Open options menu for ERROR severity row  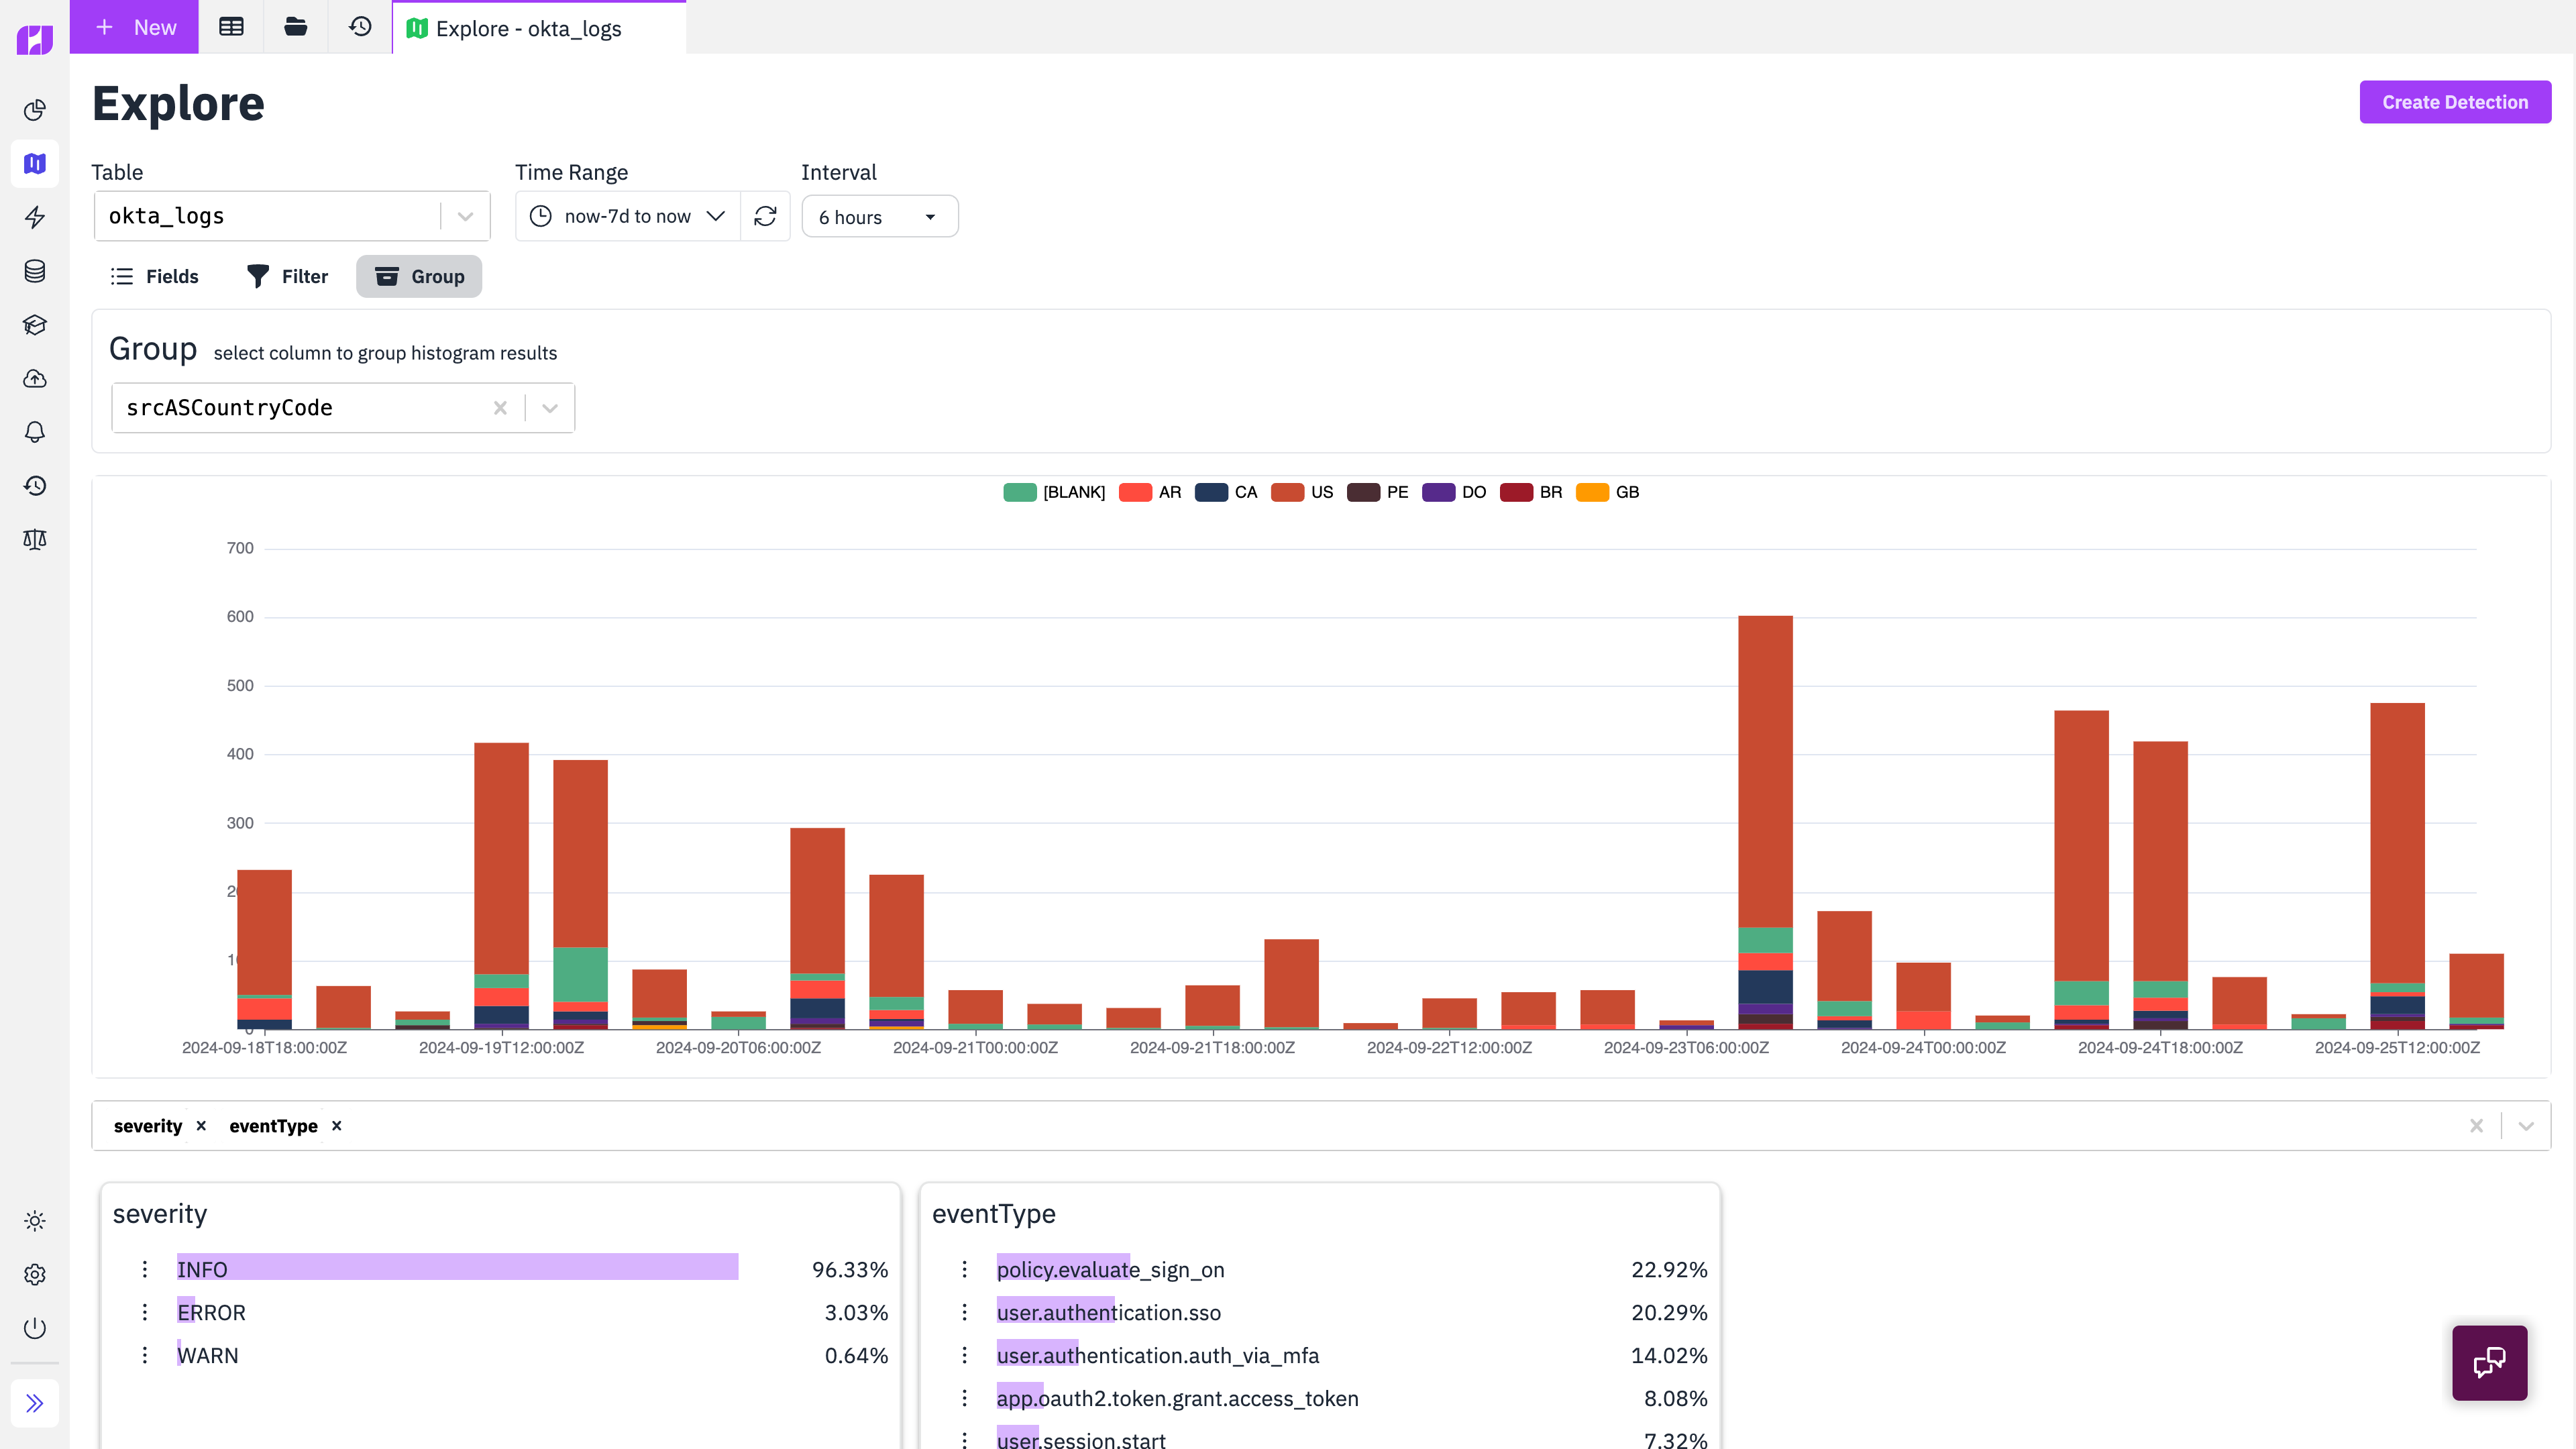tap(145, 1313)
